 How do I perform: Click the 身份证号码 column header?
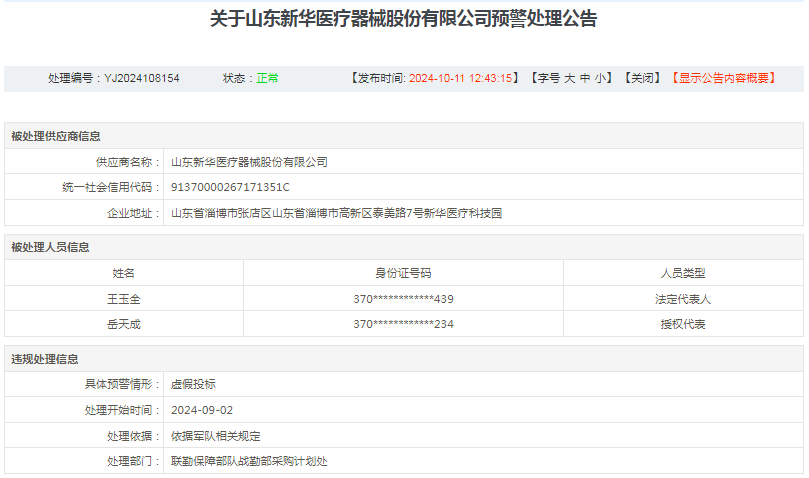coord(403,273)
